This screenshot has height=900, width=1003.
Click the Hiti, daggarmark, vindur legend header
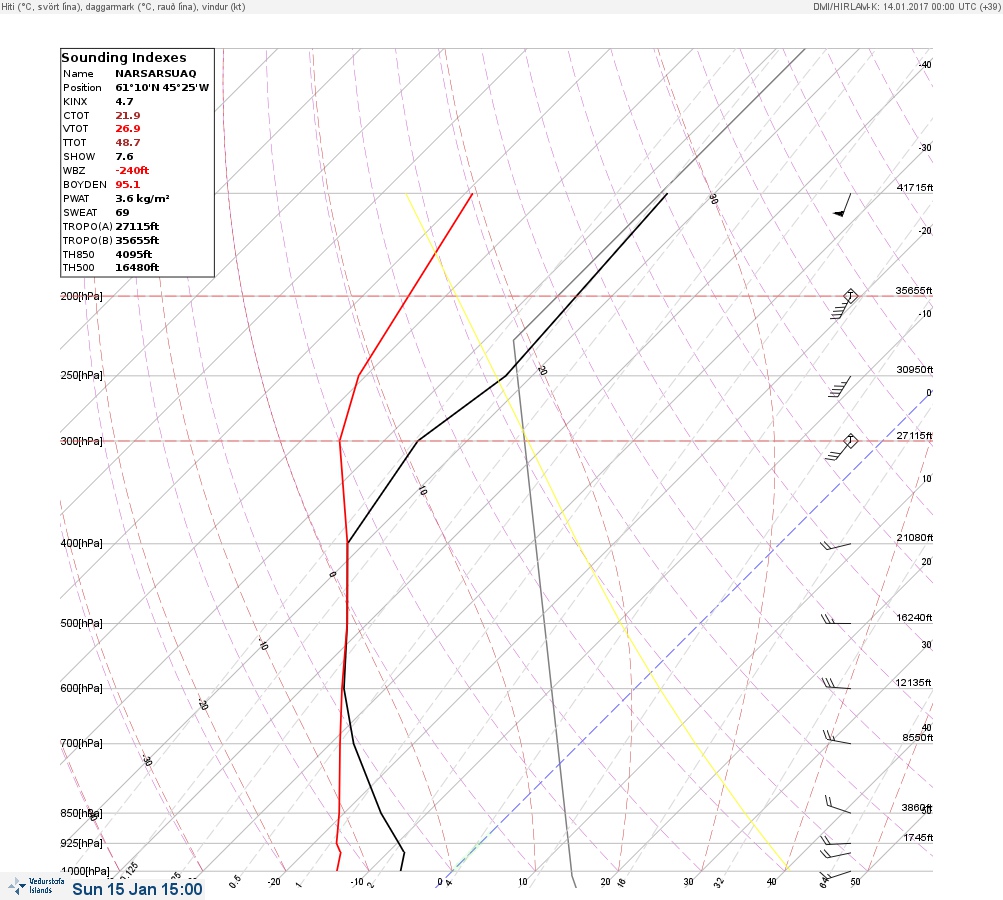pyautogui.click(x=123, y=6)
